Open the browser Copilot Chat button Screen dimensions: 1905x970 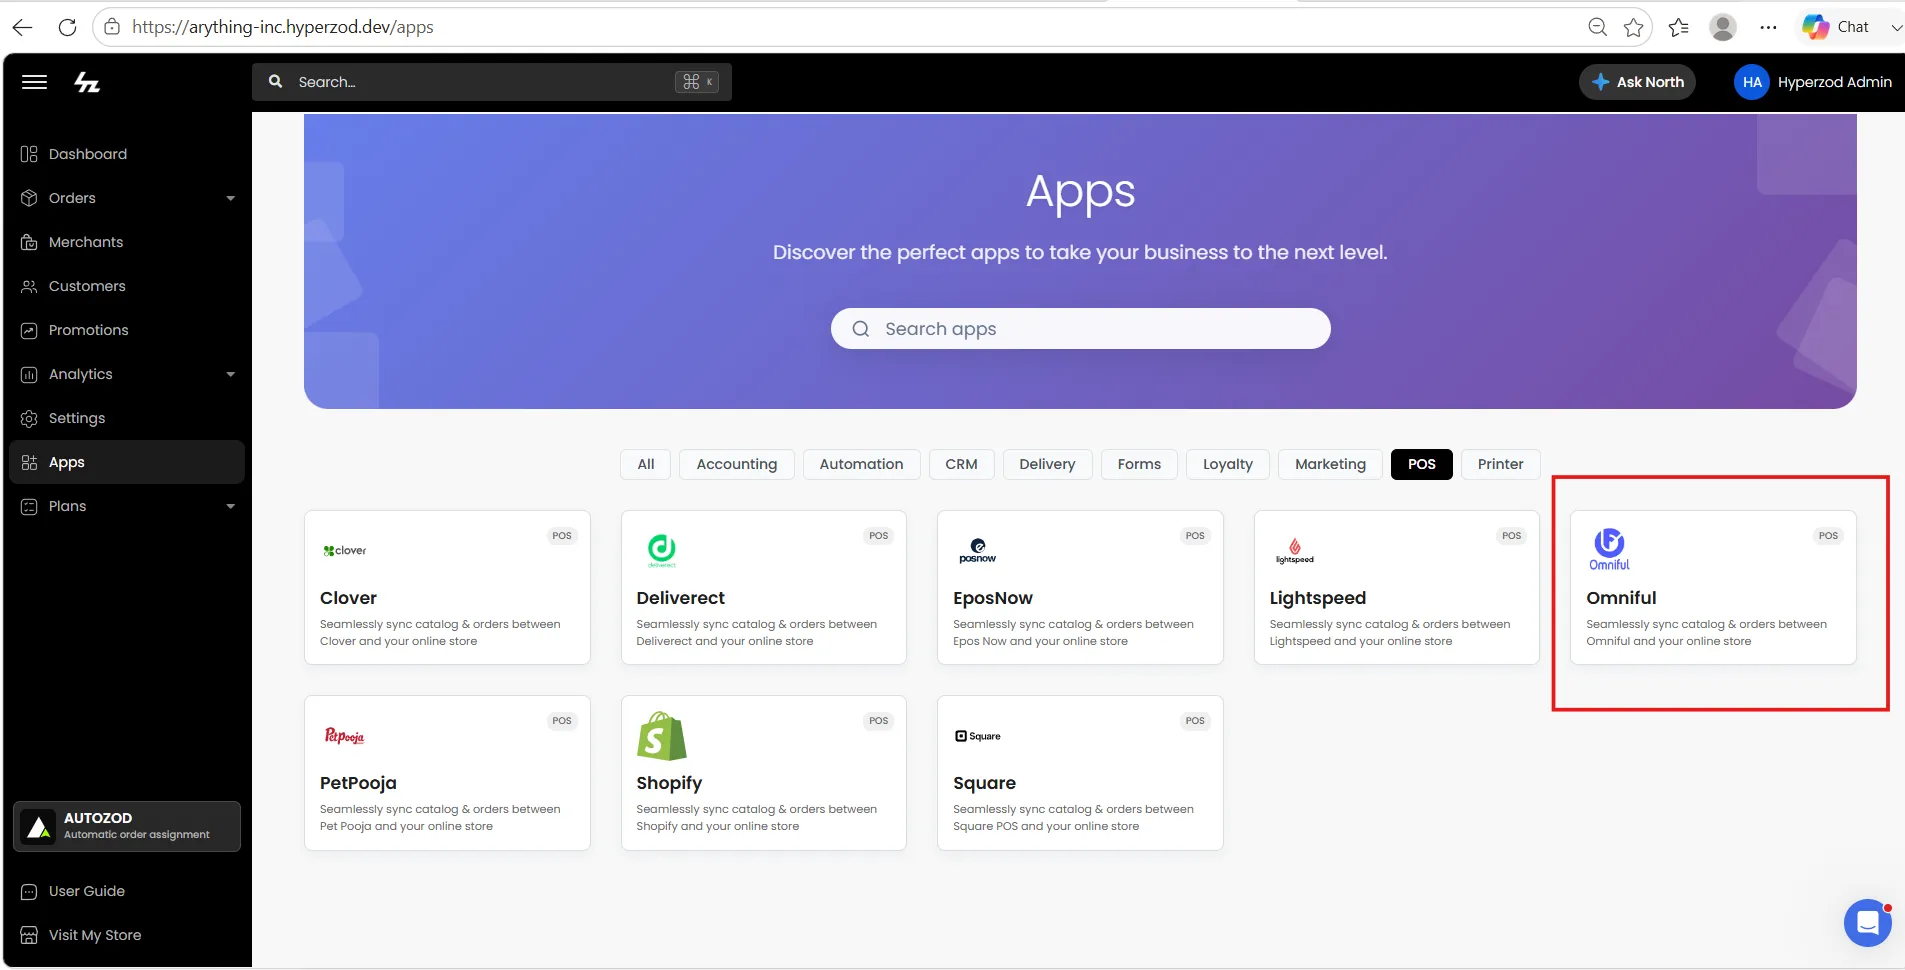1836,27
